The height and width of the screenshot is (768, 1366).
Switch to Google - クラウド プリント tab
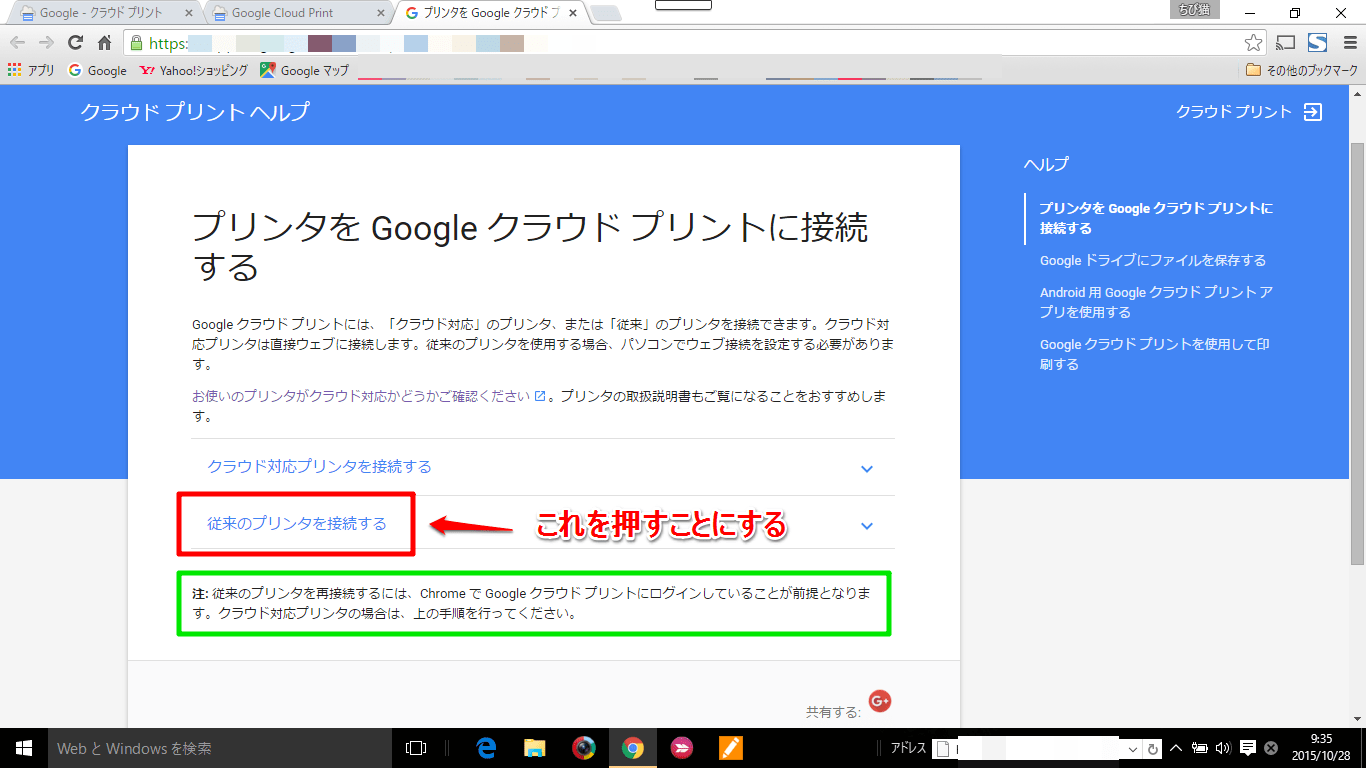[100, 13]
